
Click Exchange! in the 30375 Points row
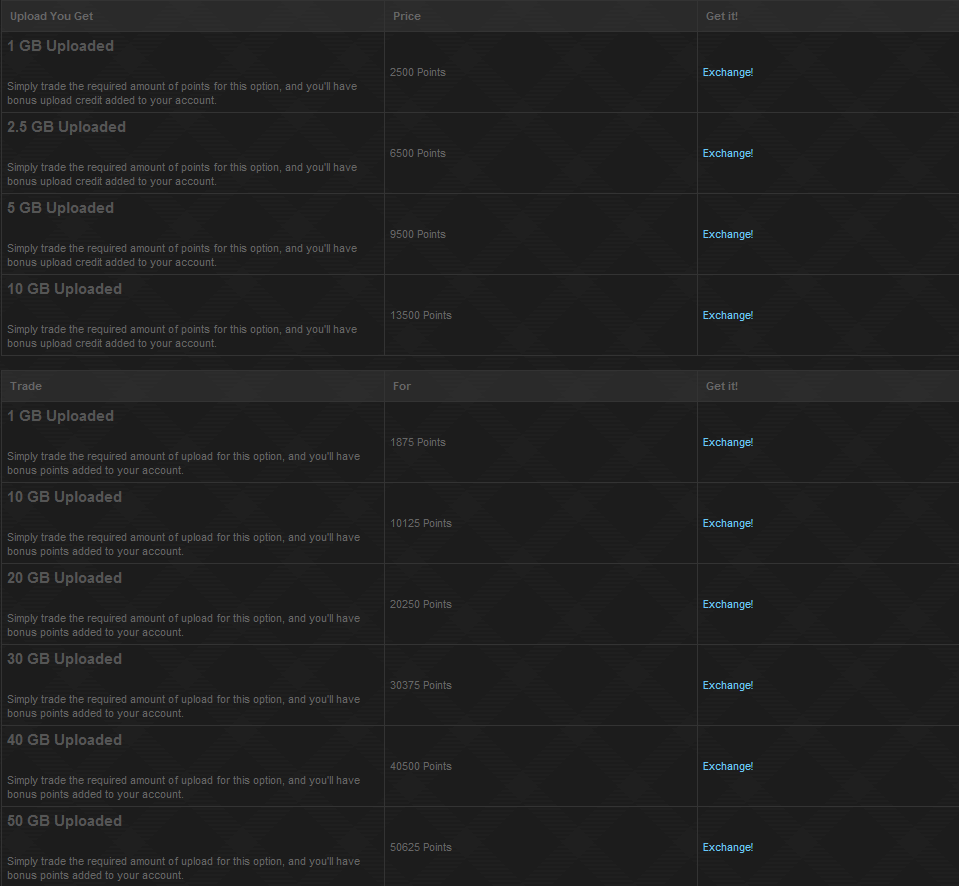[727, 685]
